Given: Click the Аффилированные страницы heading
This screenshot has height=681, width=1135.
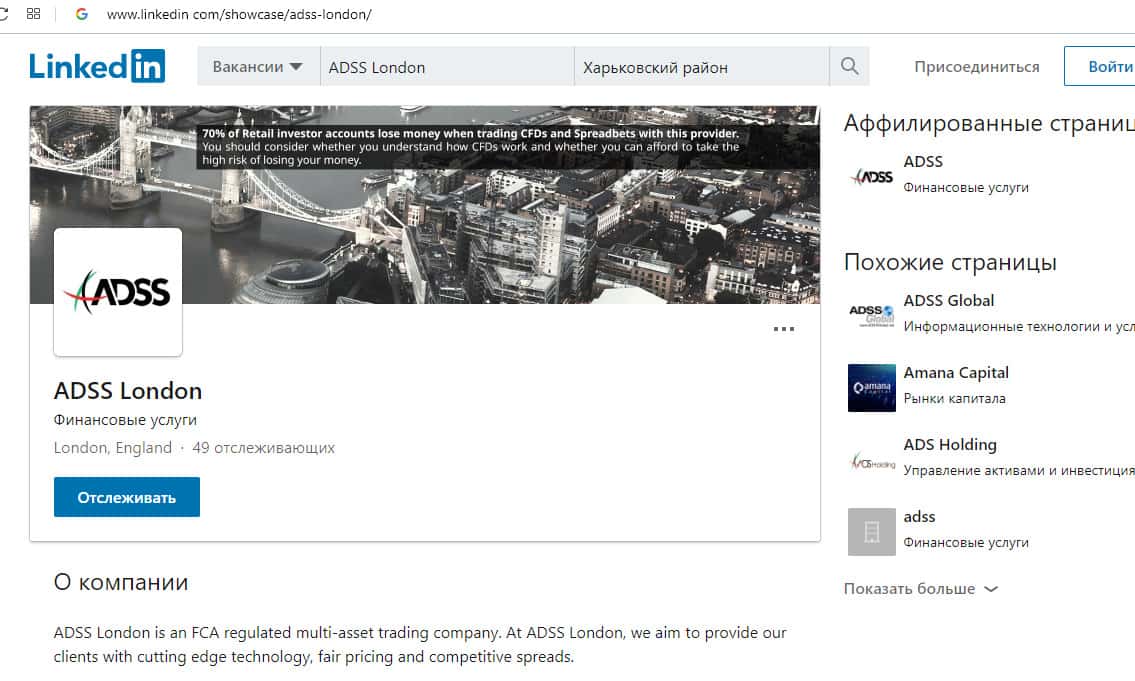Looking at the screenshot, I should click(990, 123).
